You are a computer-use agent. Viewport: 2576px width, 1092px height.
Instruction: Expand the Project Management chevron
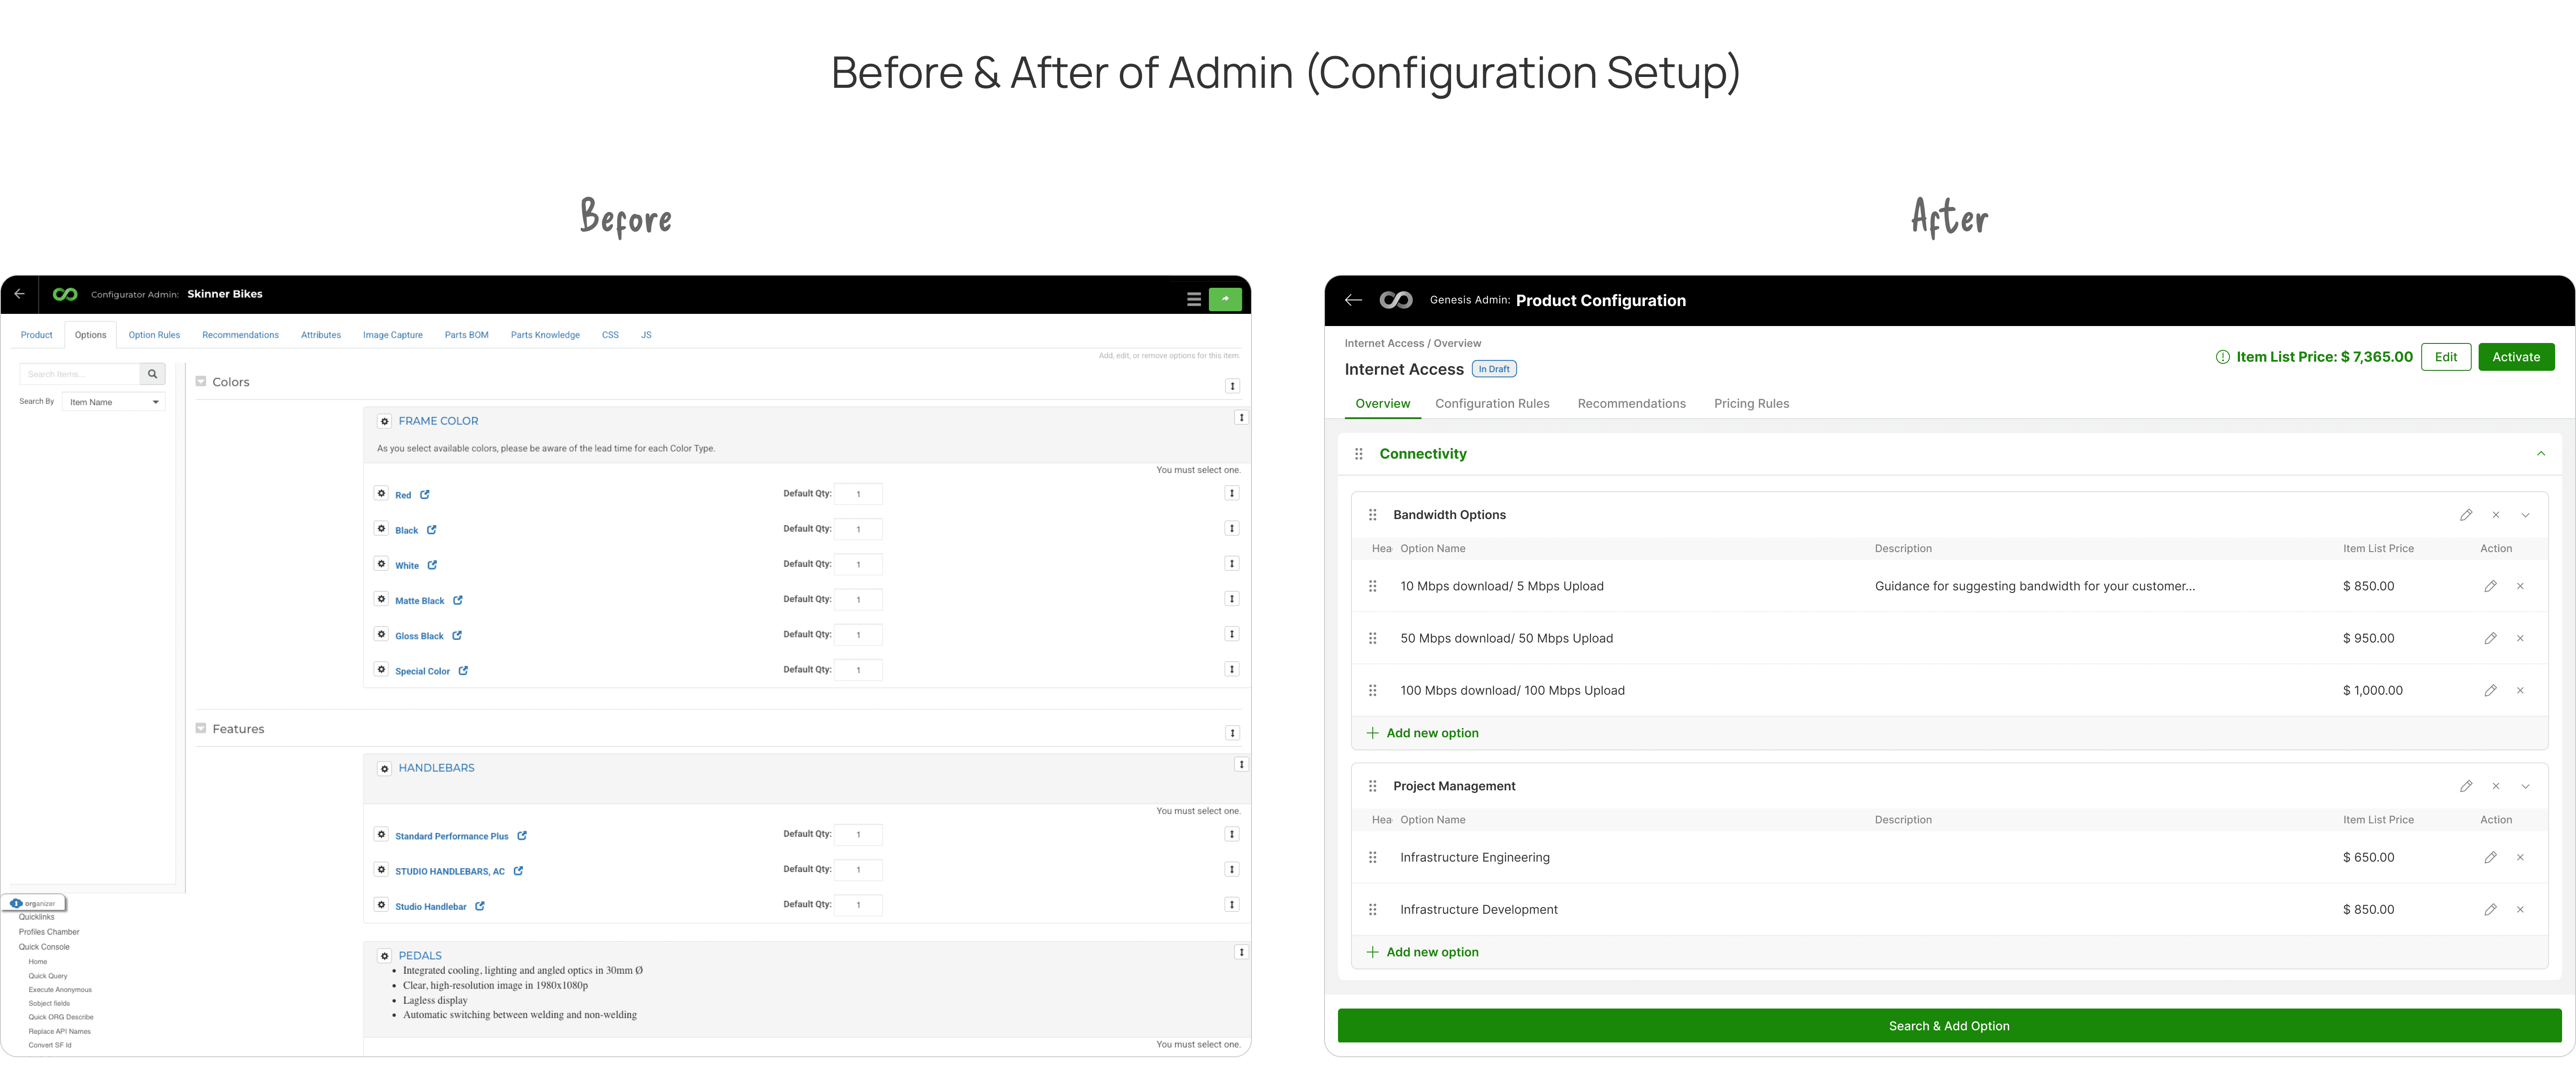[x=2525, y=786]
